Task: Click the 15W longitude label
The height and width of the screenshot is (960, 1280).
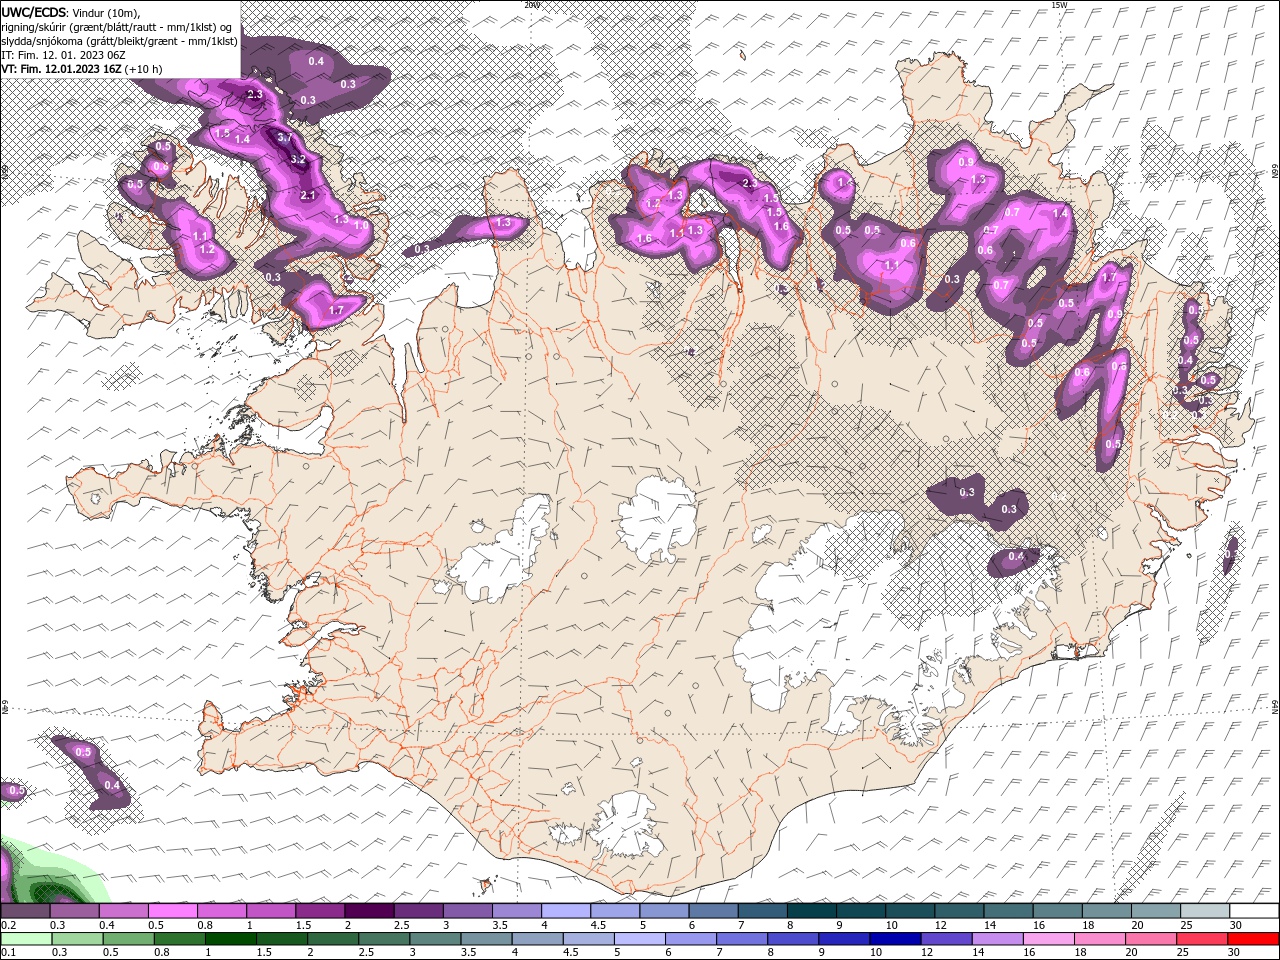Action: click(1059, 5)
